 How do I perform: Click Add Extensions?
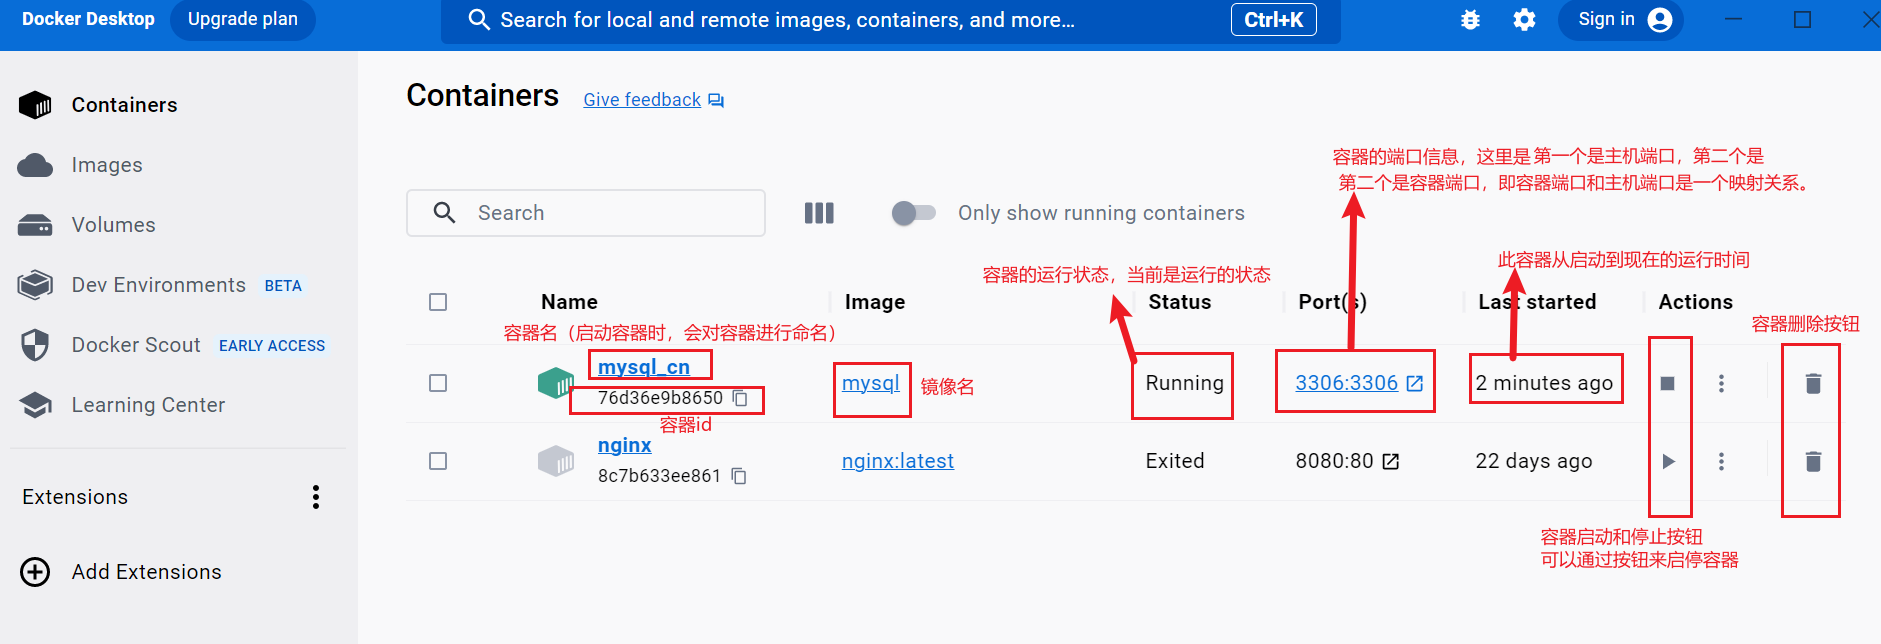[147, 572]
